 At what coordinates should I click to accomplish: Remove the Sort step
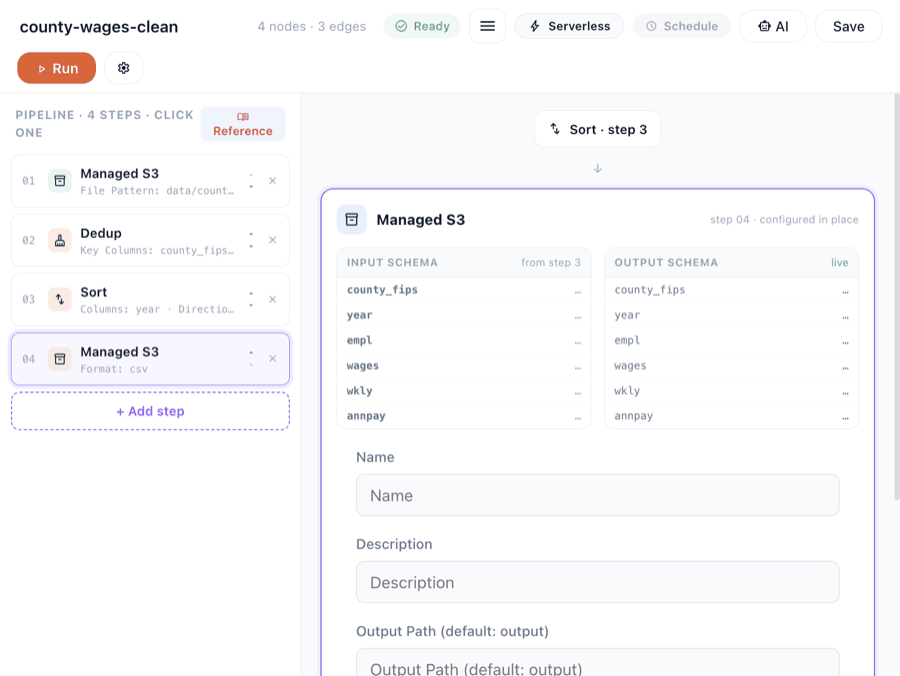coord(273,300)
